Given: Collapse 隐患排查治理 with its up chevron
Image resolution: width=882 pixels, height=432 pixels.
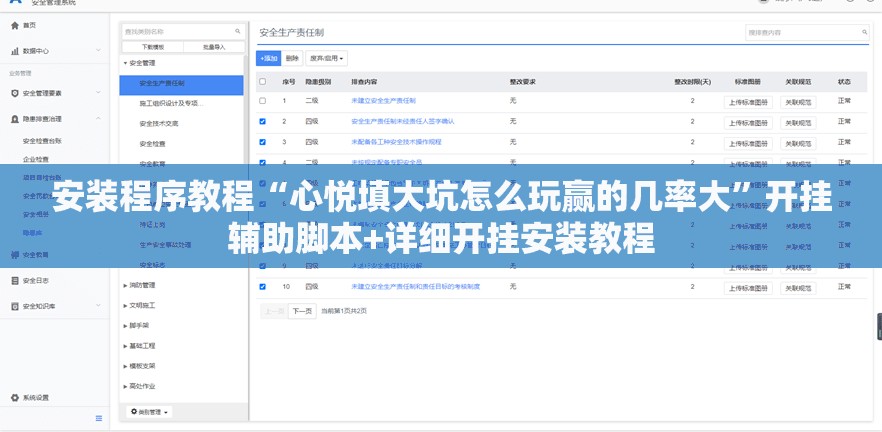Looking at the screenshot, I should [x=98, y=119].
